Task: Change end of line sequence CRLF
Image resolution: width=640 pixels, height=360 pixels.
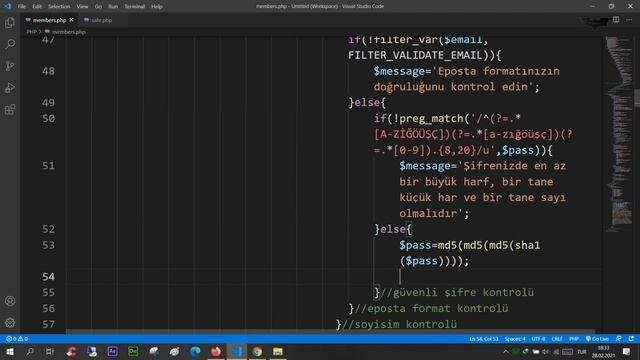Action: [557, 339]
